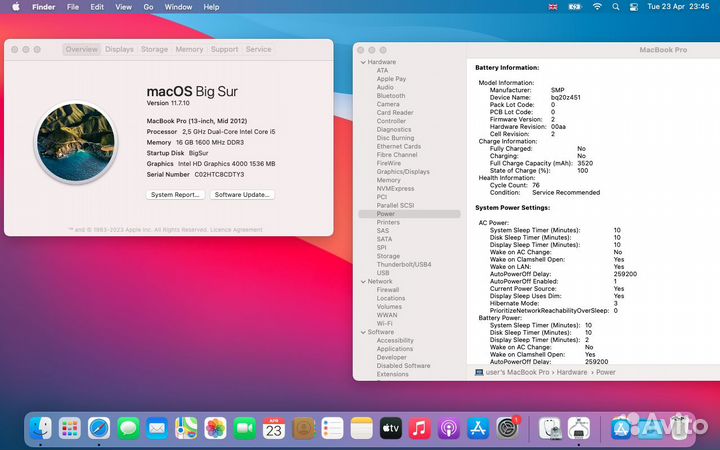The width and height of the screenshot is (720, 450).
Task: Open Contacts app in the Dock
Action: [303, 428]
